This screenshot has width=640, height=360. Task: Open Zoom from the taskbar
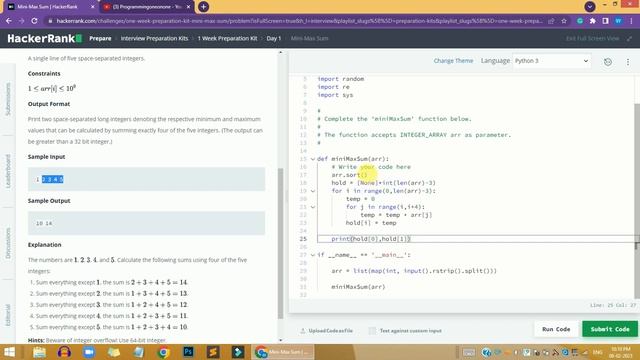[x=89, y=352]
